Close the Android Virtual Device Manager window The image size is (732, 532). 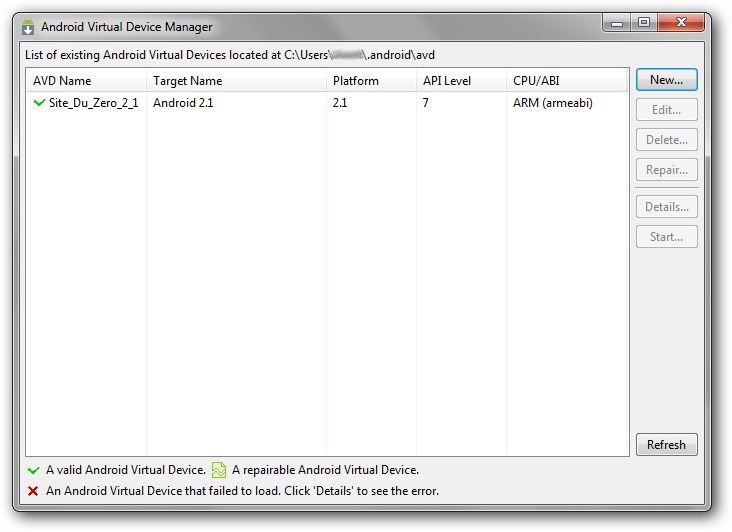click(x=681, y=22)
